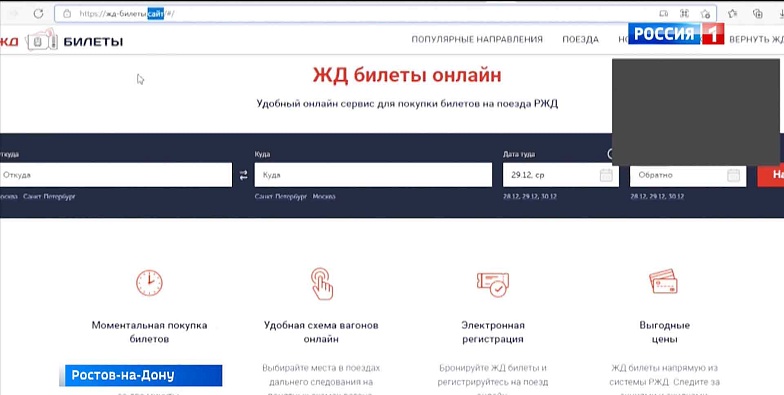This screenshot has height=395, width=784.
Task: Open the ПОЕЗДА menu item
Action: point(580,40)
